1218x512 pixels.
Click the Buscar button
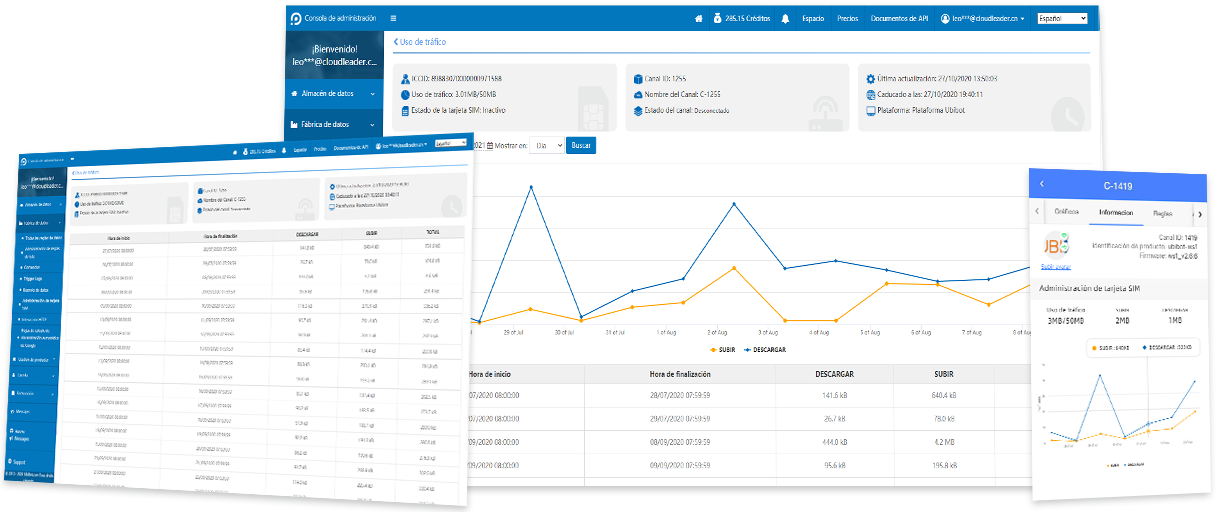point(581,146)
